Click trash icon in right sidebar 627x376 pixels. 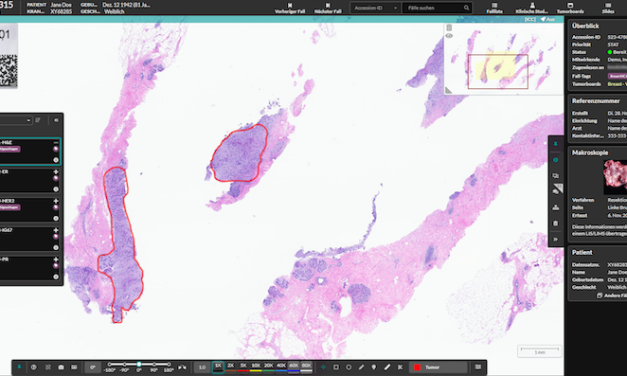555,224
